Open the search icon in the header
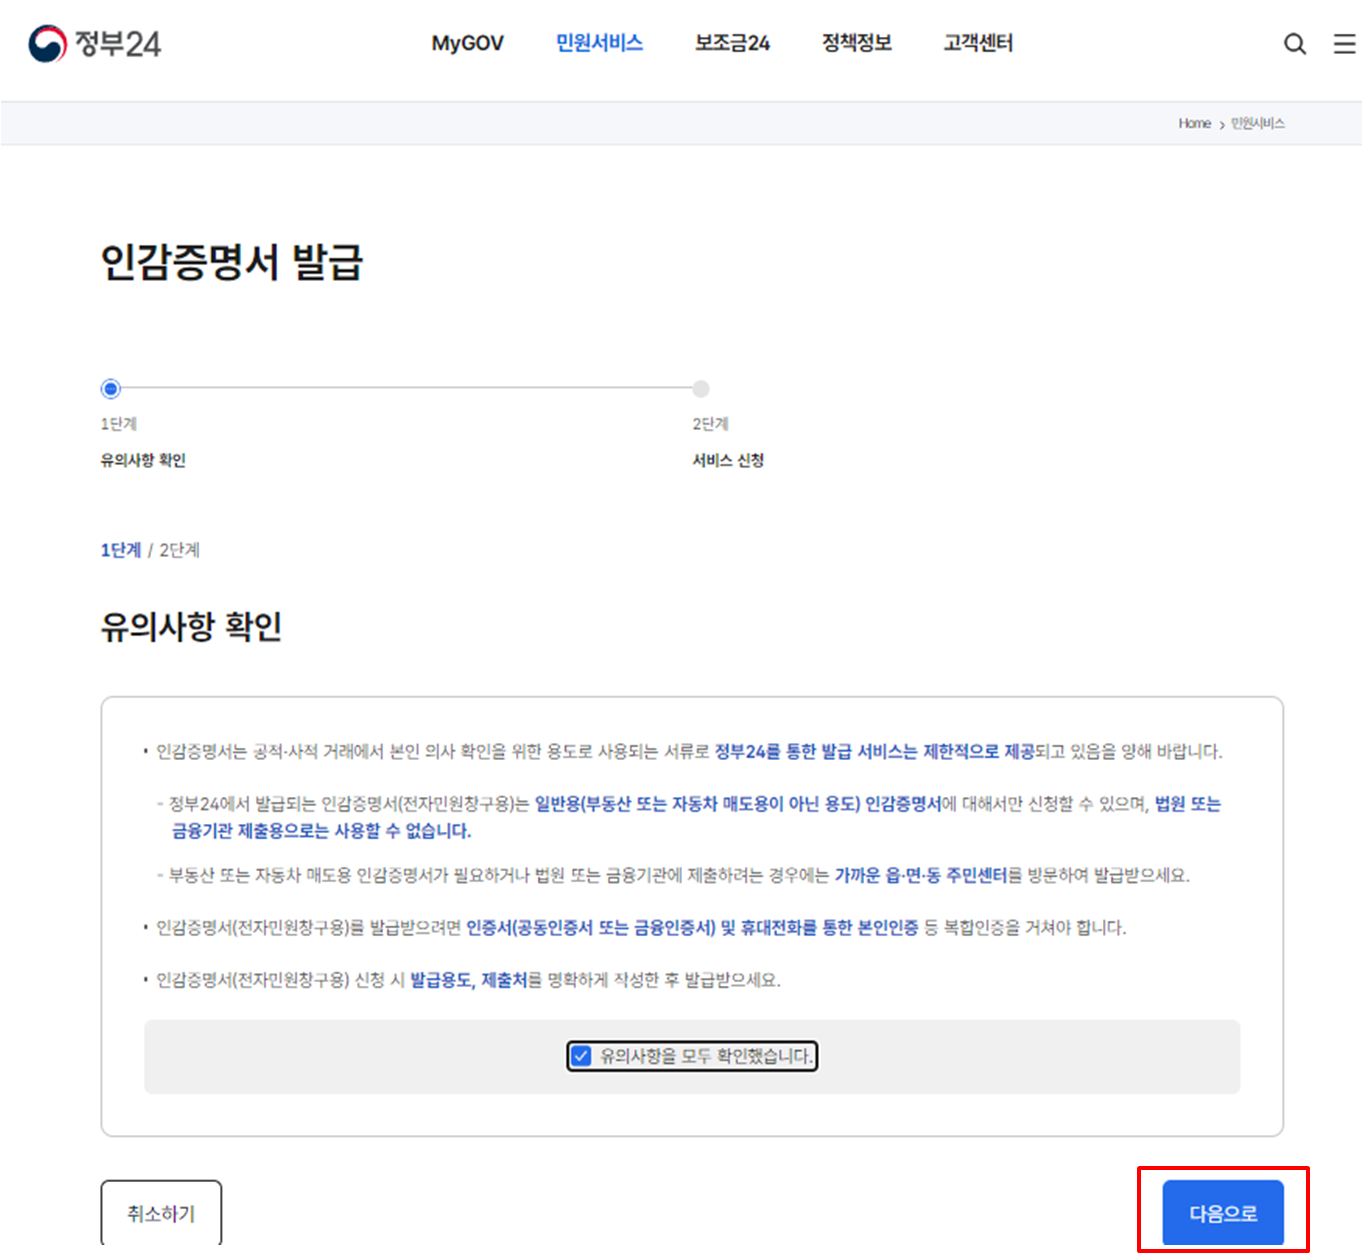Screen dimensions: 1363x1254 pyautogui.click(x=1295, y=44)
